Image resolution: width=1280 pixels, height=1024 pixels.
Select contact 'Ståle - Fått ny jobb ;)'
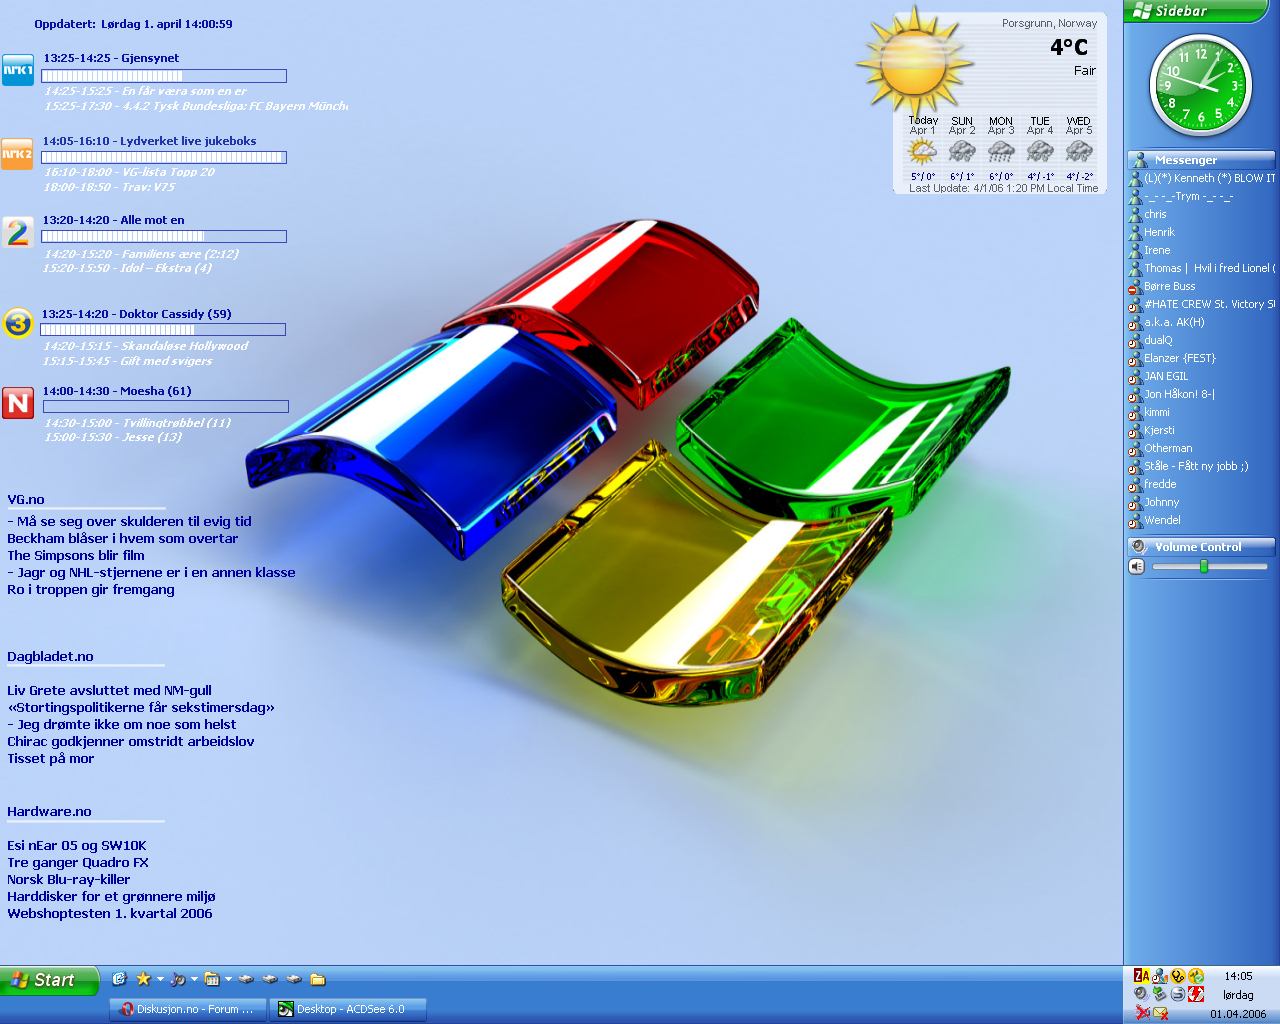point(1196,466)
